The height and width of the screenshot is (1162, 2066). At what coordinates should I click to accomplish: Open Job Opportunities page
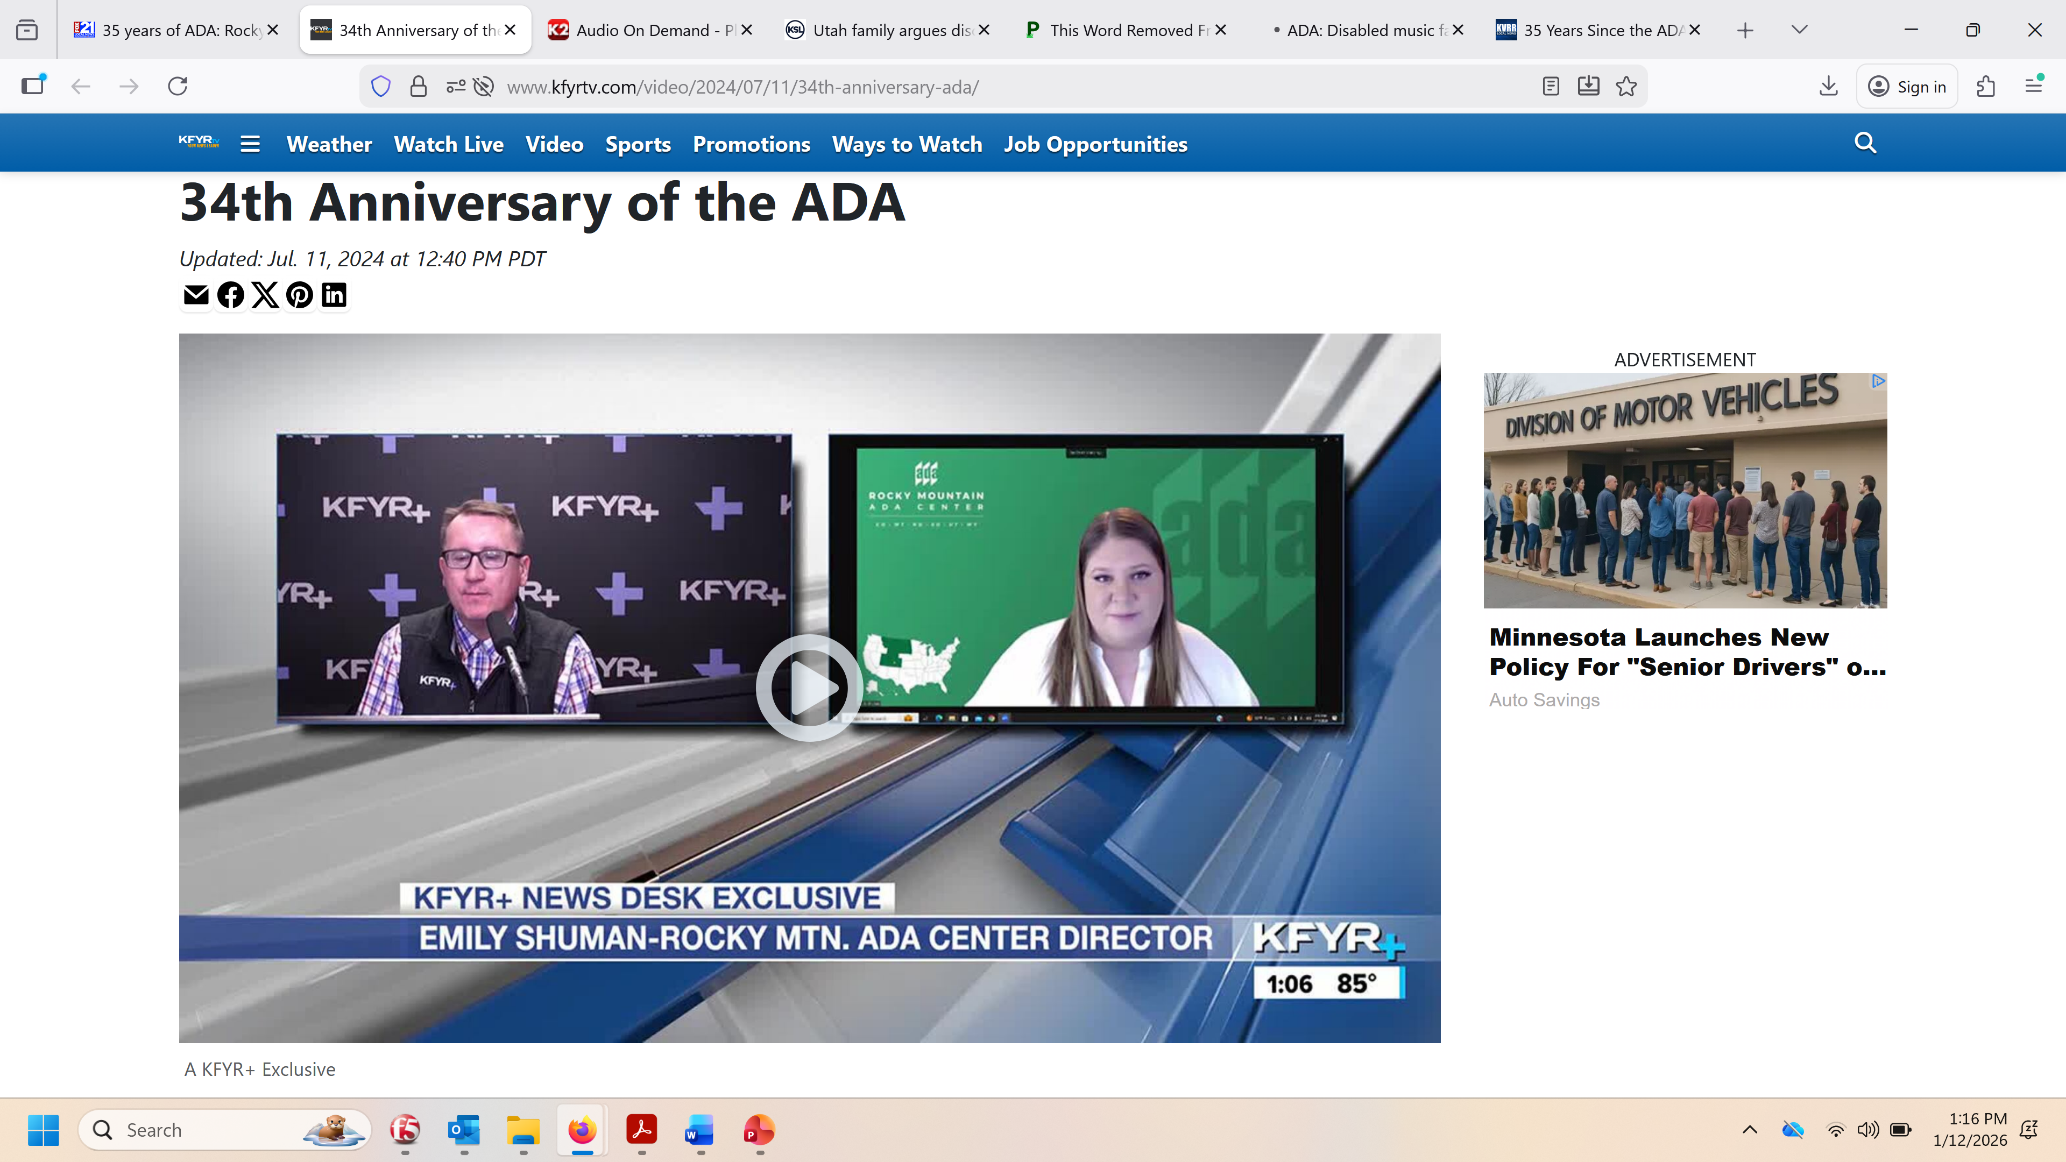(x=1096, y=144)
